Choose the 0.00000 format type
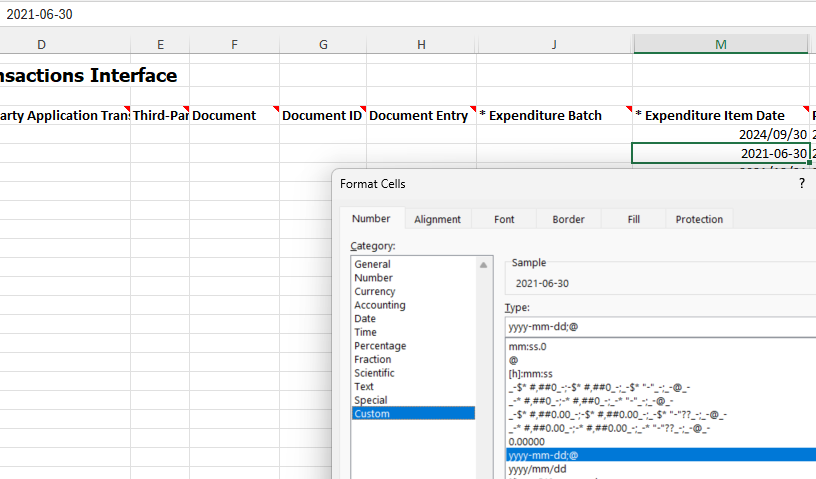Screen dimensions: 816x479 661,441
